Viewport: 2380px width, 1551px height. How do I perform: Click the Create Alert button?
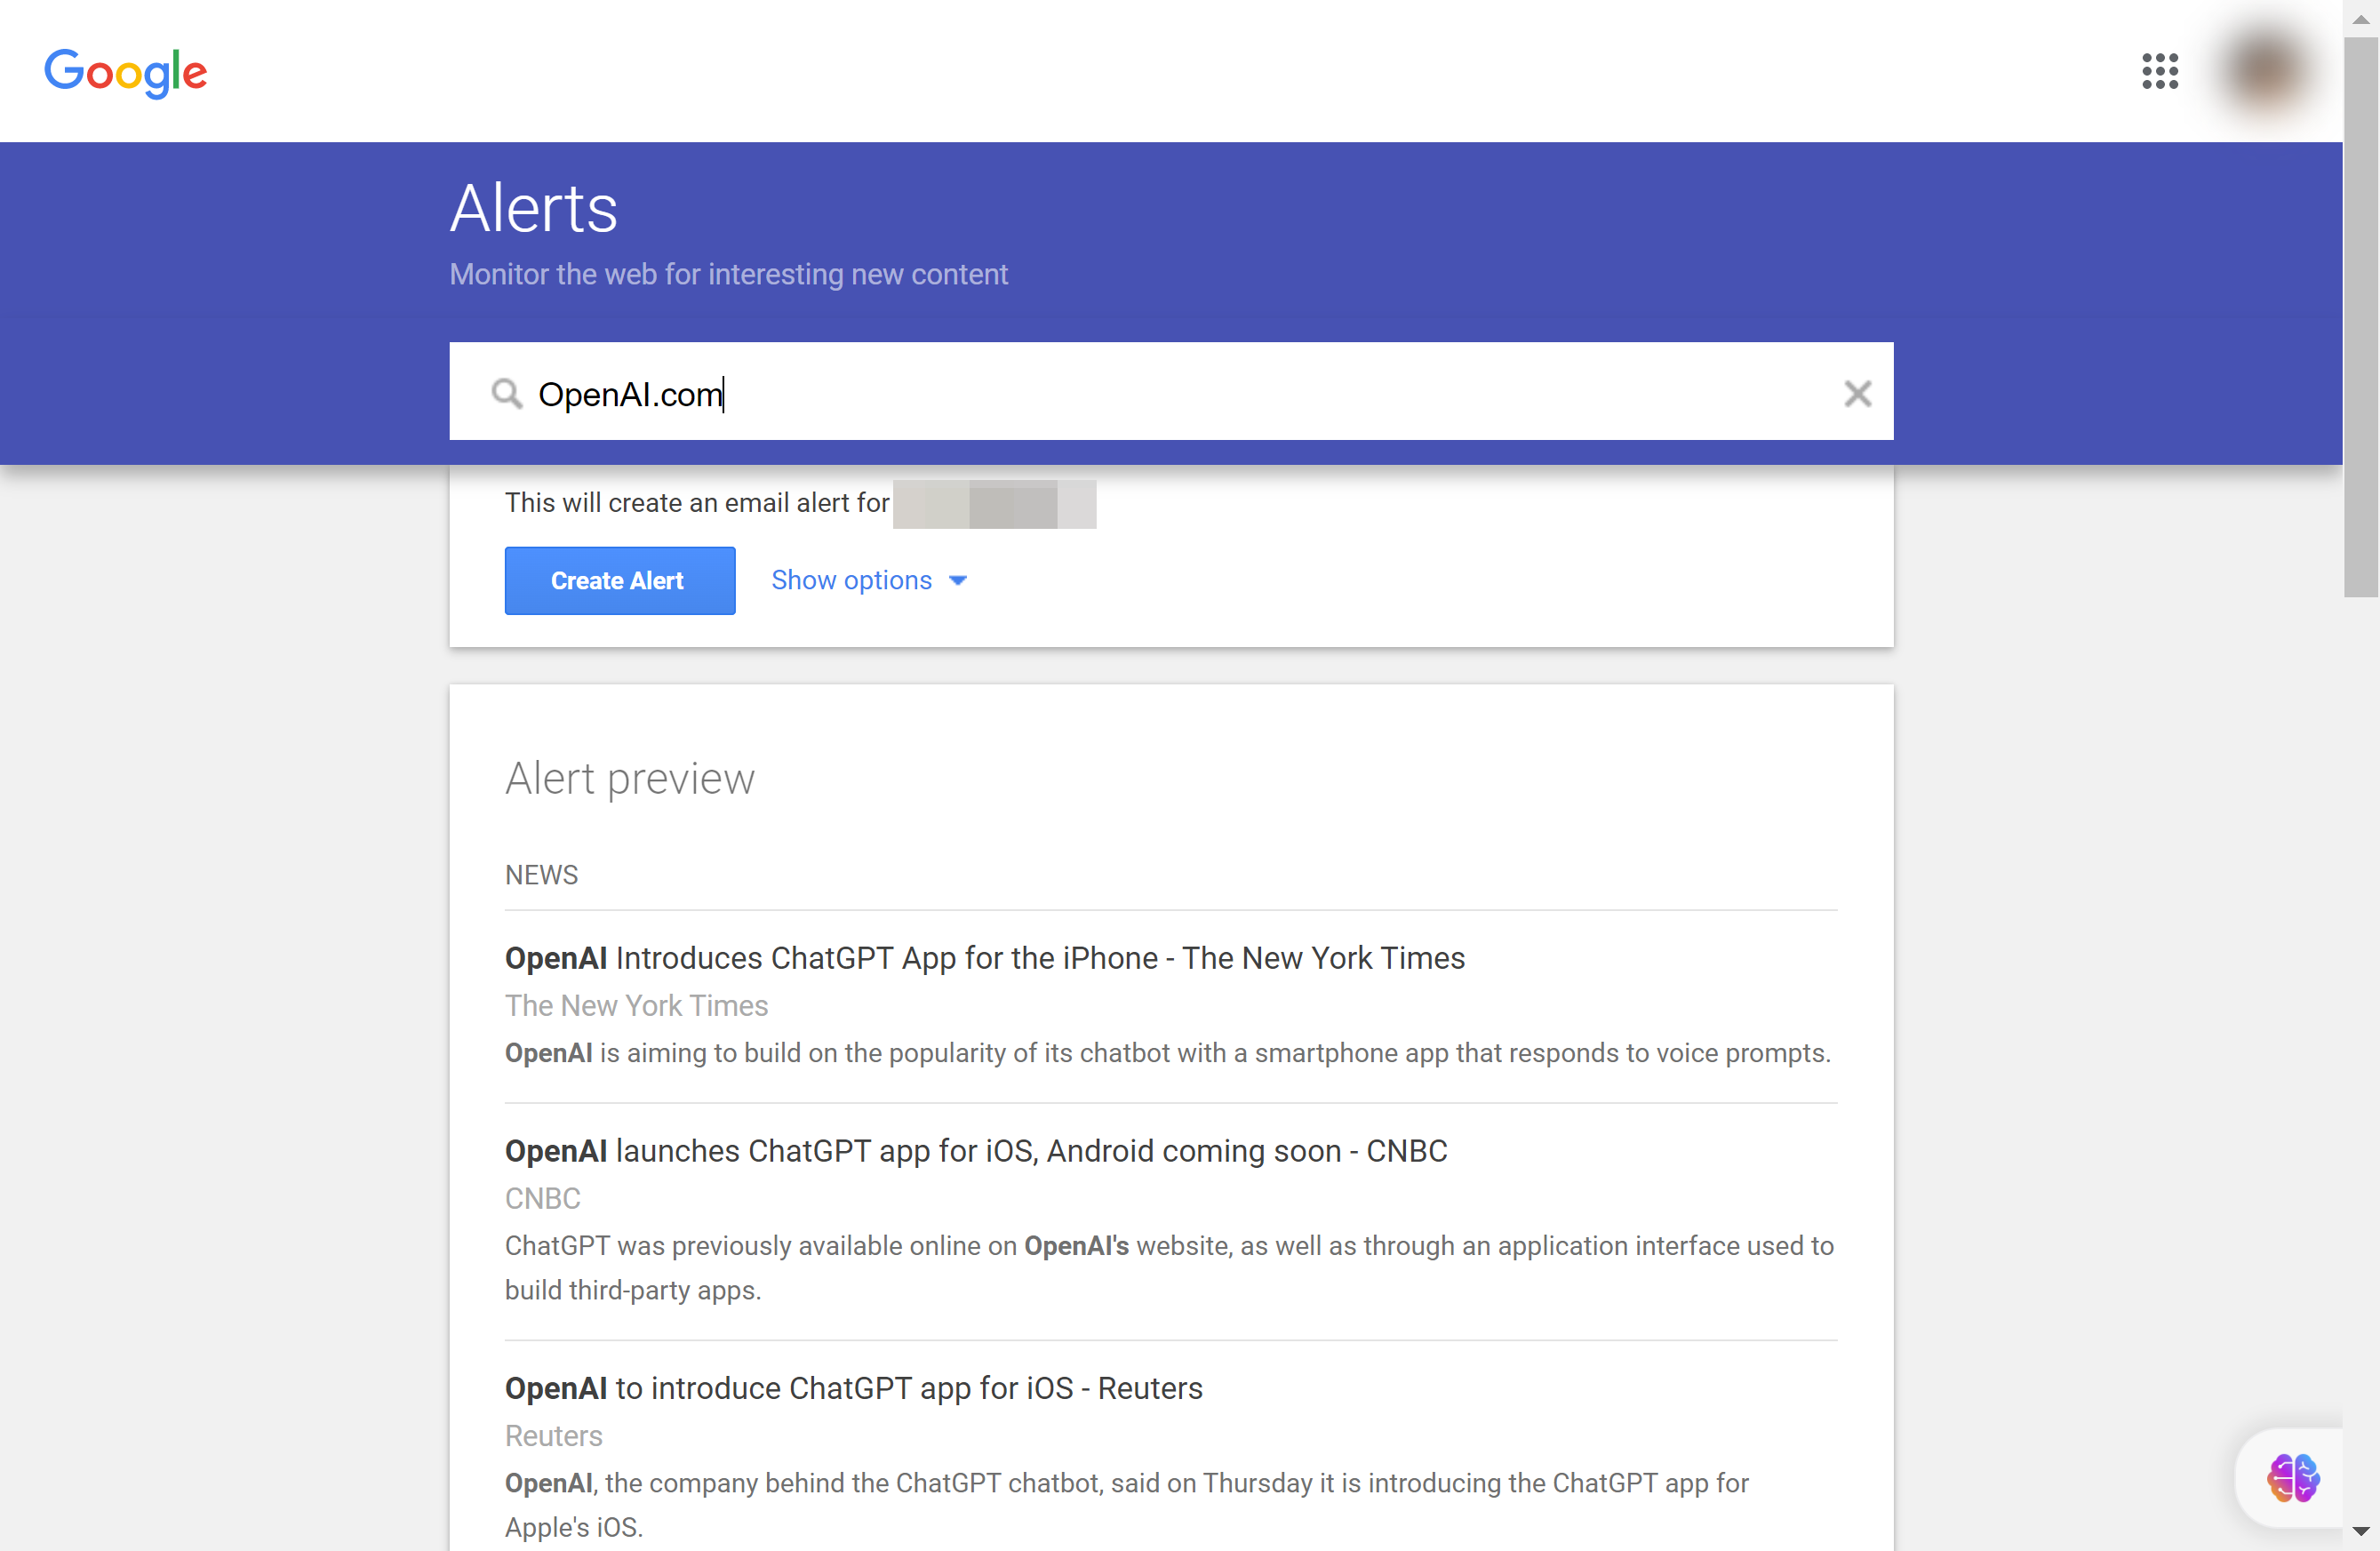(620, 580)
